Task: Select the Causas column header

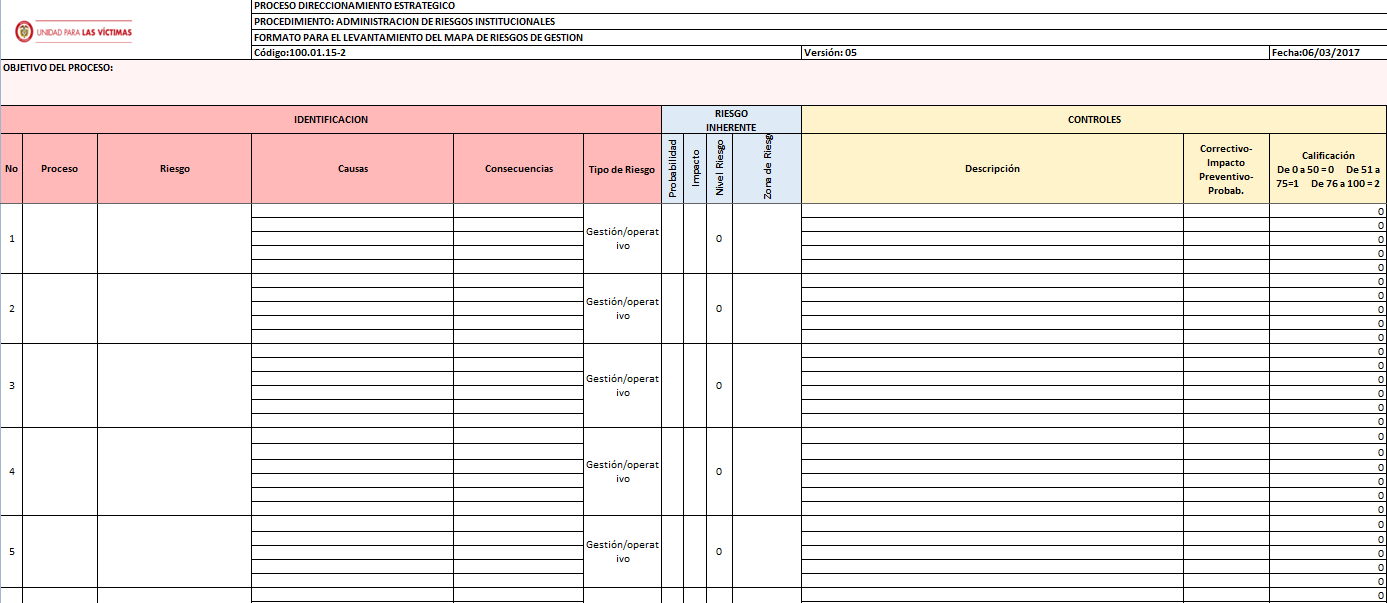Action: (353, 169)
